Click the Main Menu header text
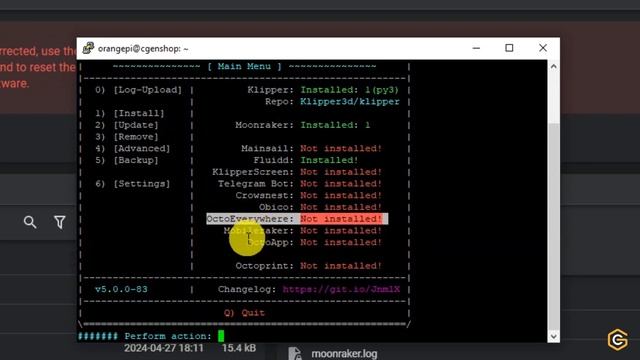This screenshot has height=360, width=640. pyautogui.click(x=244, y=67)
